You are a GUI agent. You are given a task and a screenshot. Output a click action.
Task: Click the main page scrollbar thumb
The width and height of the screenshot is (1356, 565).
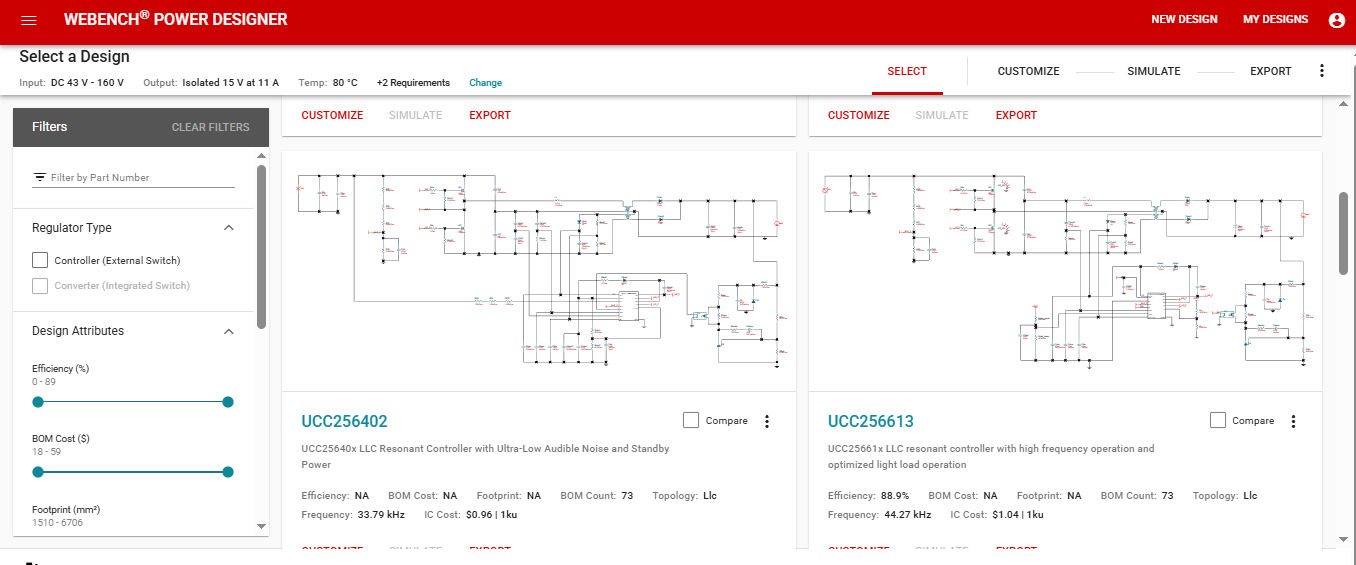pyautogui.click(x=1344, y=233)
